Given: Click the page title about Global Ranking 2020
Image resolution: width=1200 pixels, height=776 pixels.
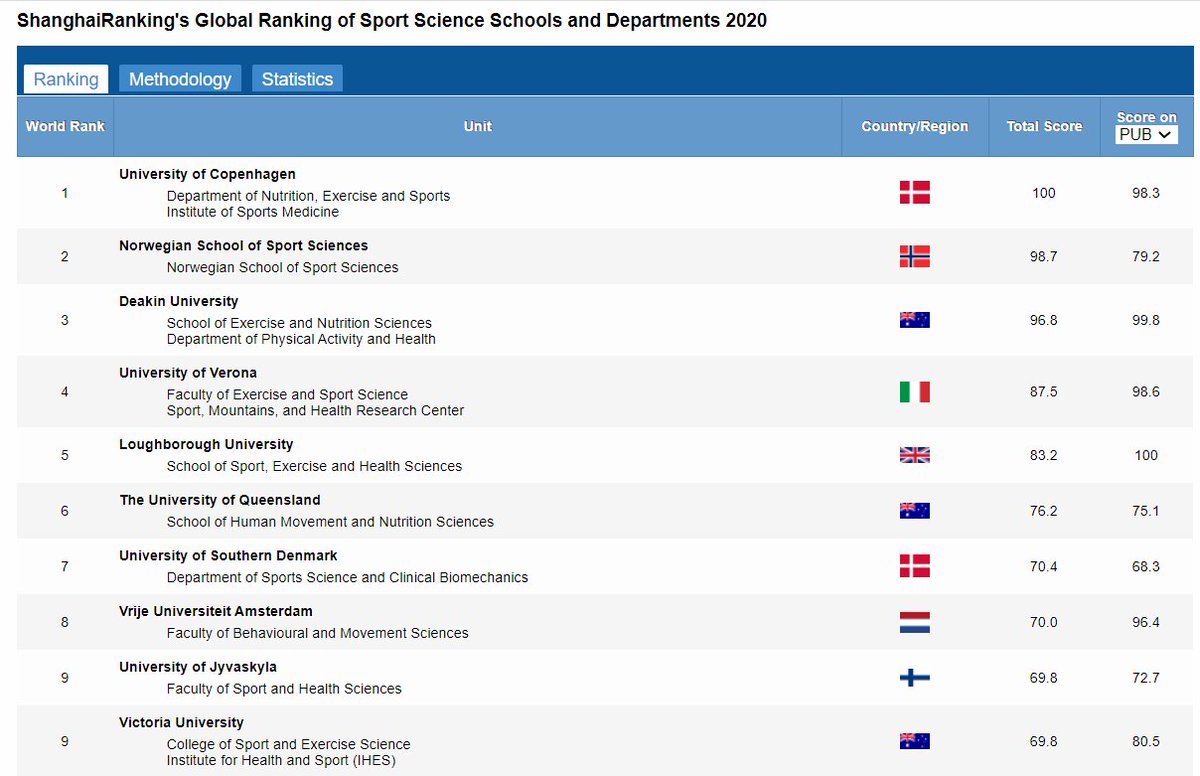Looking at the screenshot, I should pos(392,20).
